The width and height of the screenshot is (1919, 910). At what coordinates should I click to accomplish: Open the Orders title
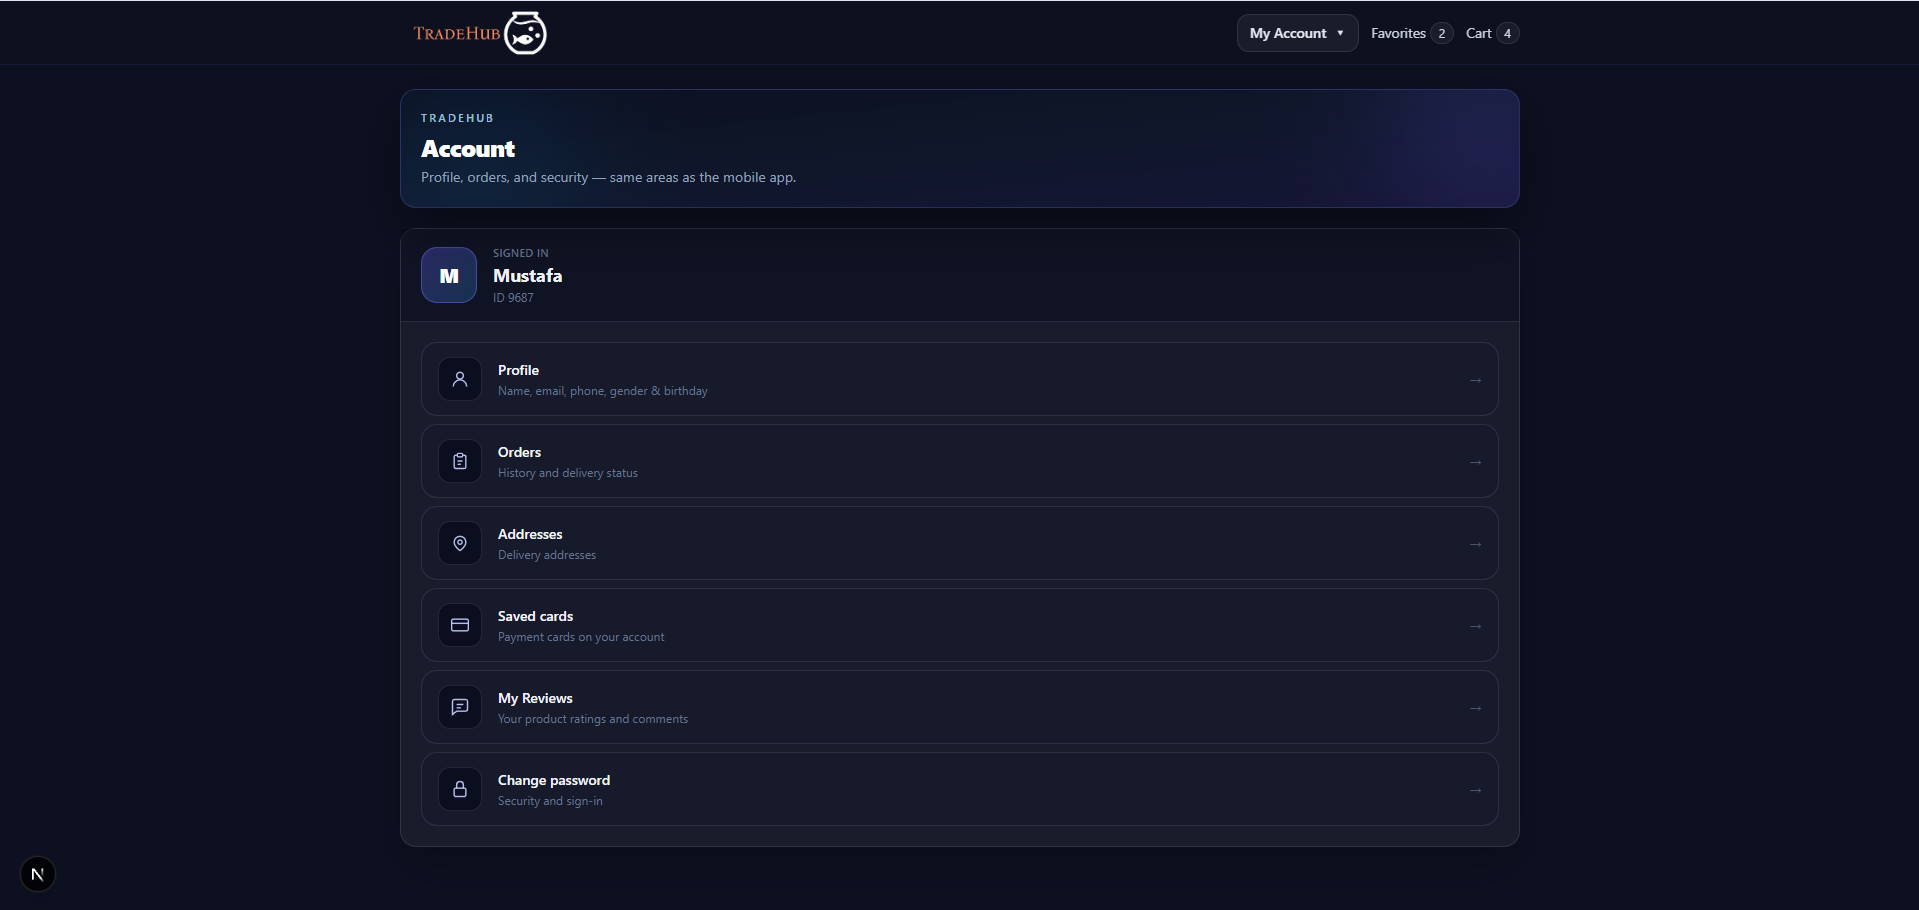click(519, 452)
